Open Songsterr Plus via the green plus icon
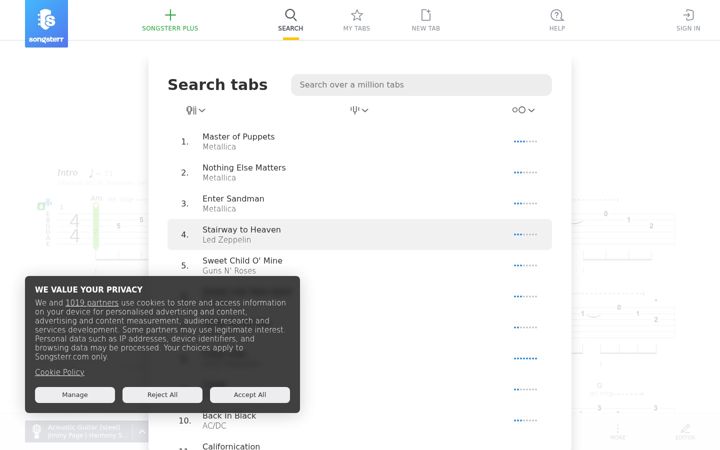 [x=170, y=15]
